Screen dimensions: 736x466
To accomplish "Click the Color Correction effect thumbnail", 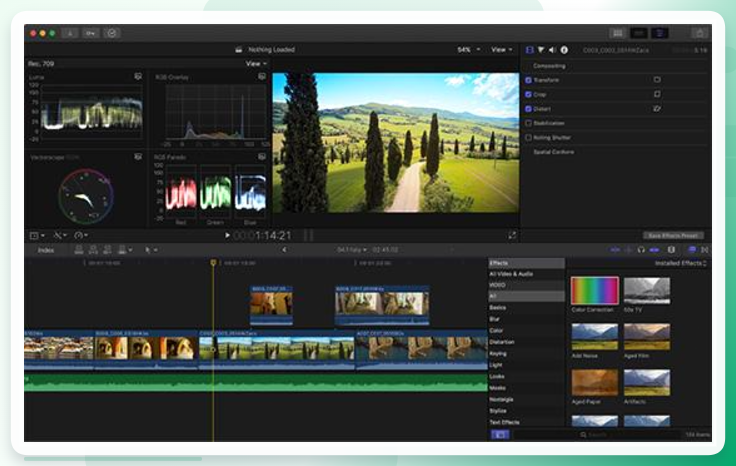I will tap(595, 290).
